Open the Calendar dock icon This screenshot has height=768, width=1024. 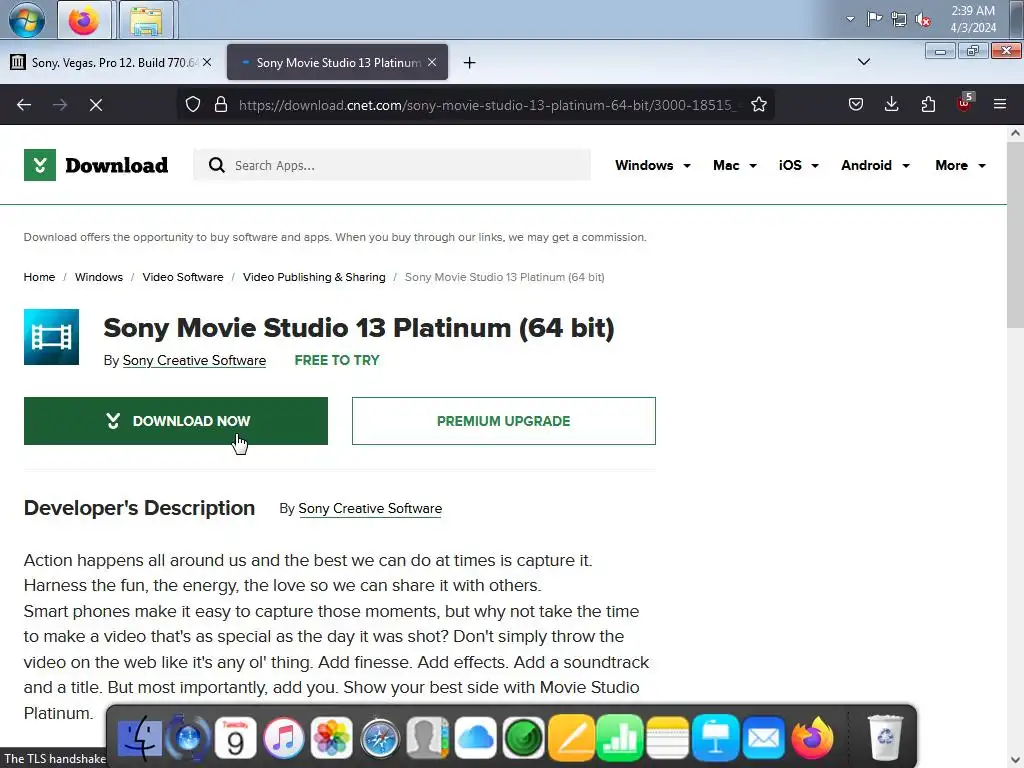point(235,739)
